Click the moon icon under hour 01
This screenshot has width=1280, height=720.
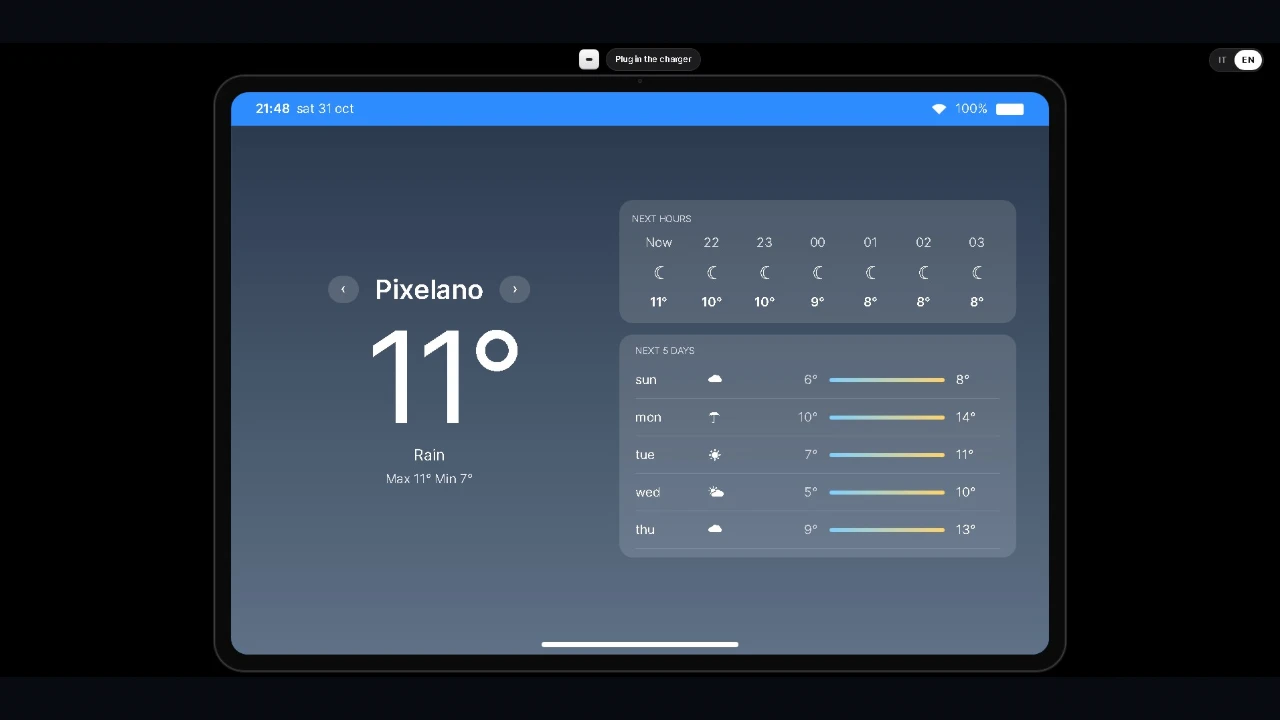click(871, 273)
